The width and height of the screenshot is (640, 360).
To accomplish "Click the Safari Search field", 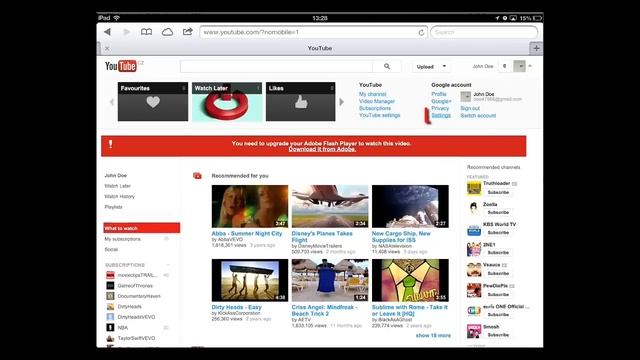I will tap(484, 32).
